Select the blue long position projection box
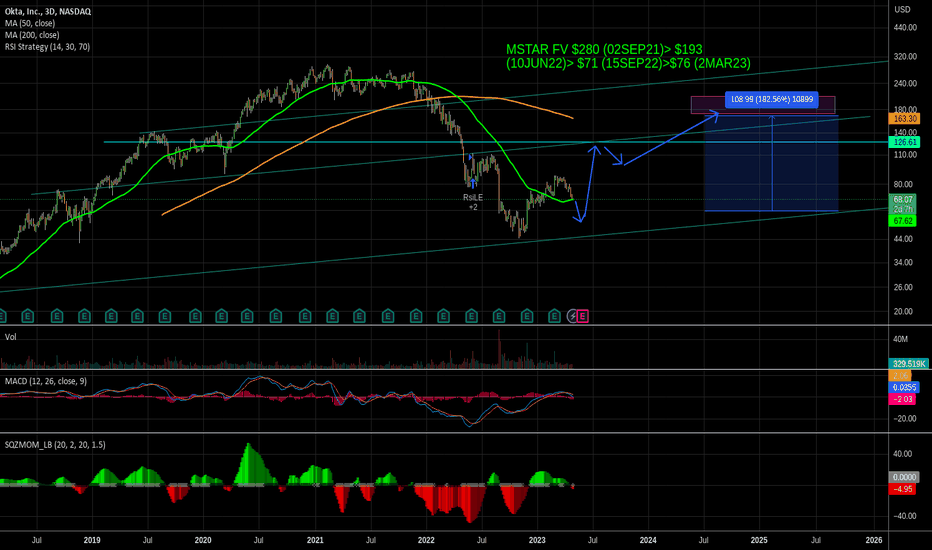Viewport: 932px width, 550px height. click(771, 162)
